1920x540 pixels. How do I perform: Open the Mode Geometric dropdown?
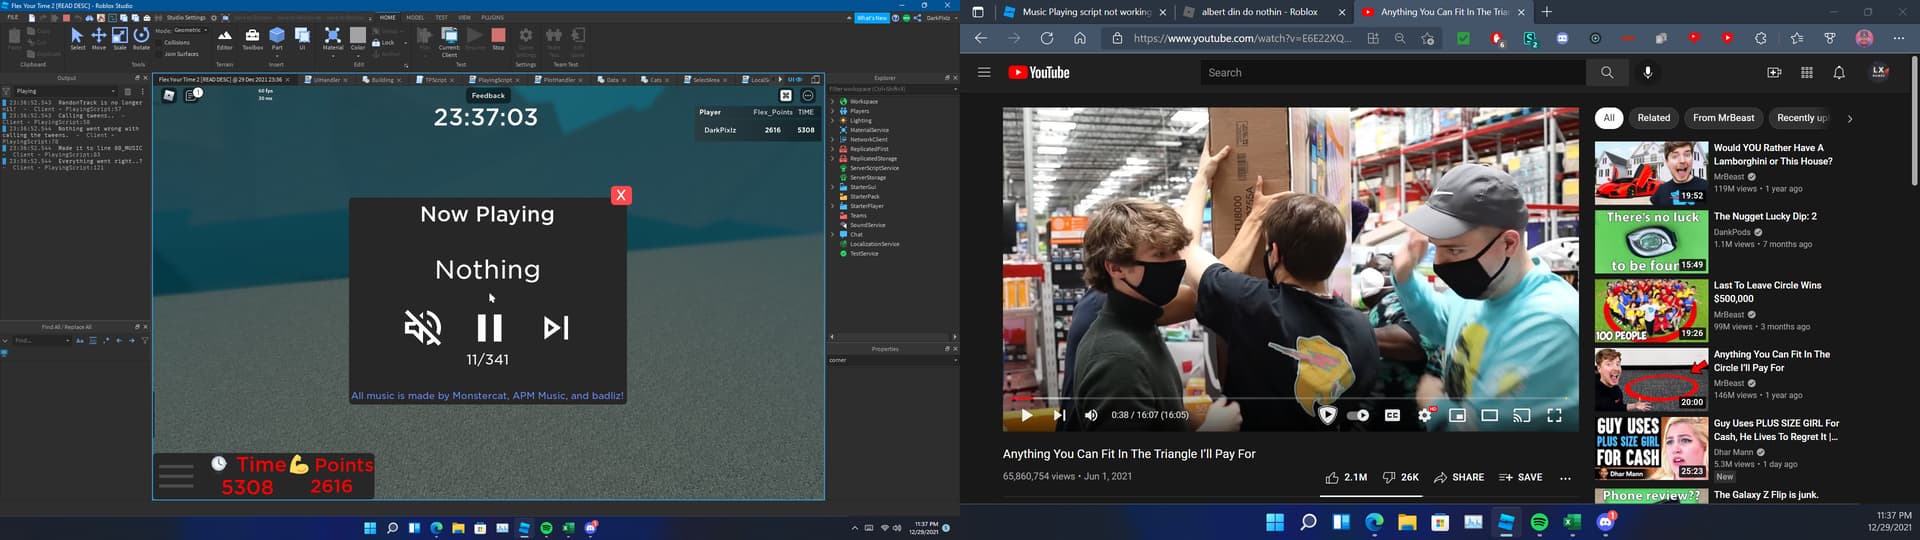pos(190,30)
